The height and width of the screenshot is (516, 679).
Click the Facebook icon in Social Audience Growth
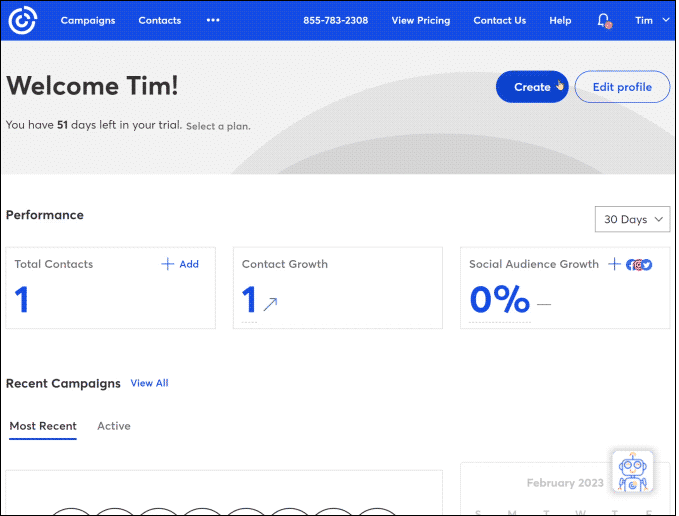point(631,265)
